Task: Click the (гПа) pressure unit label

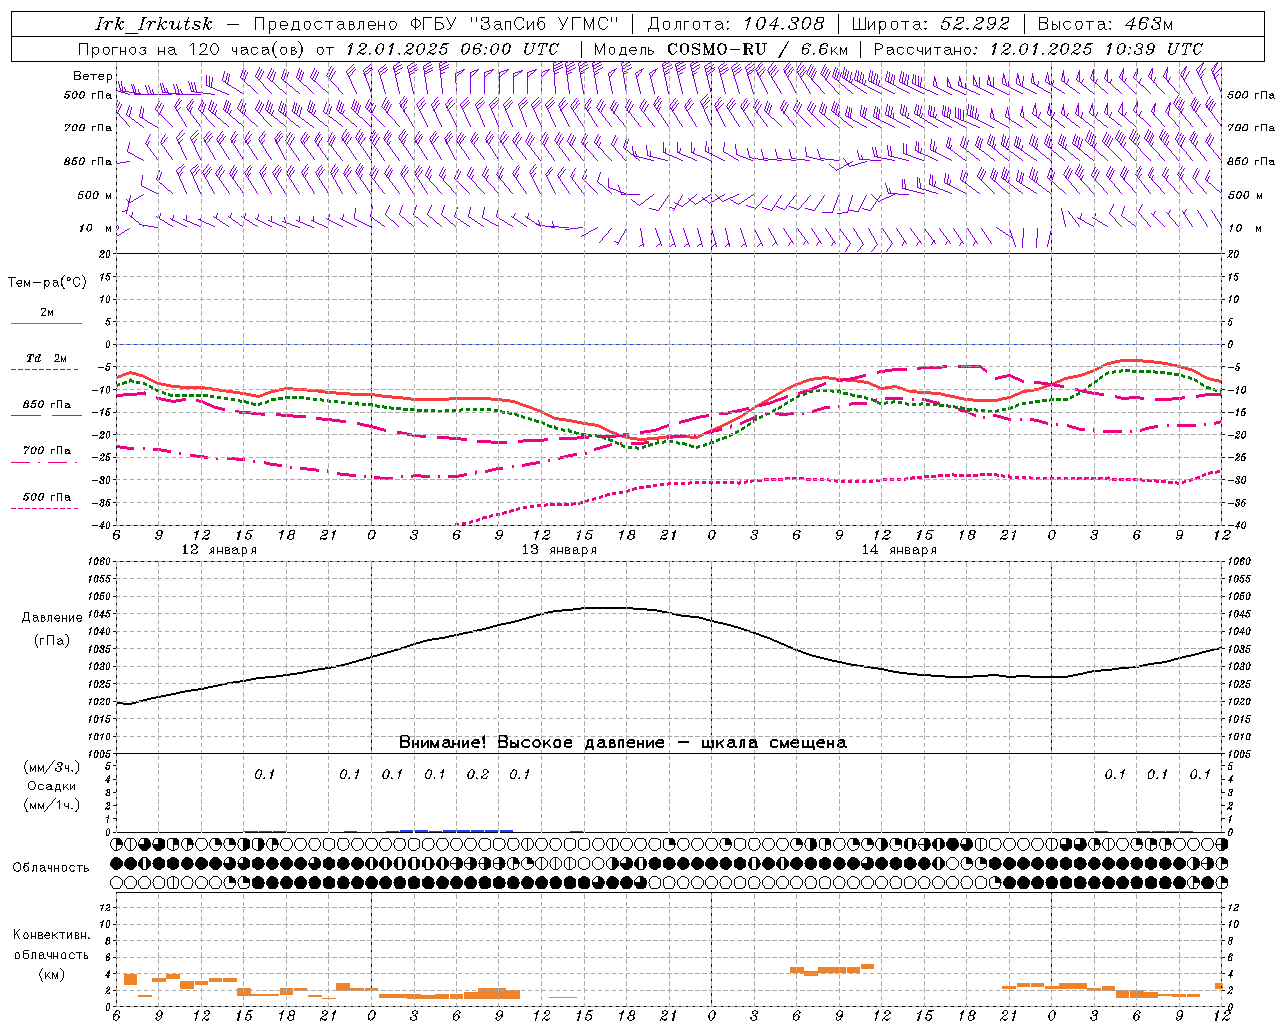Action: 52,640
